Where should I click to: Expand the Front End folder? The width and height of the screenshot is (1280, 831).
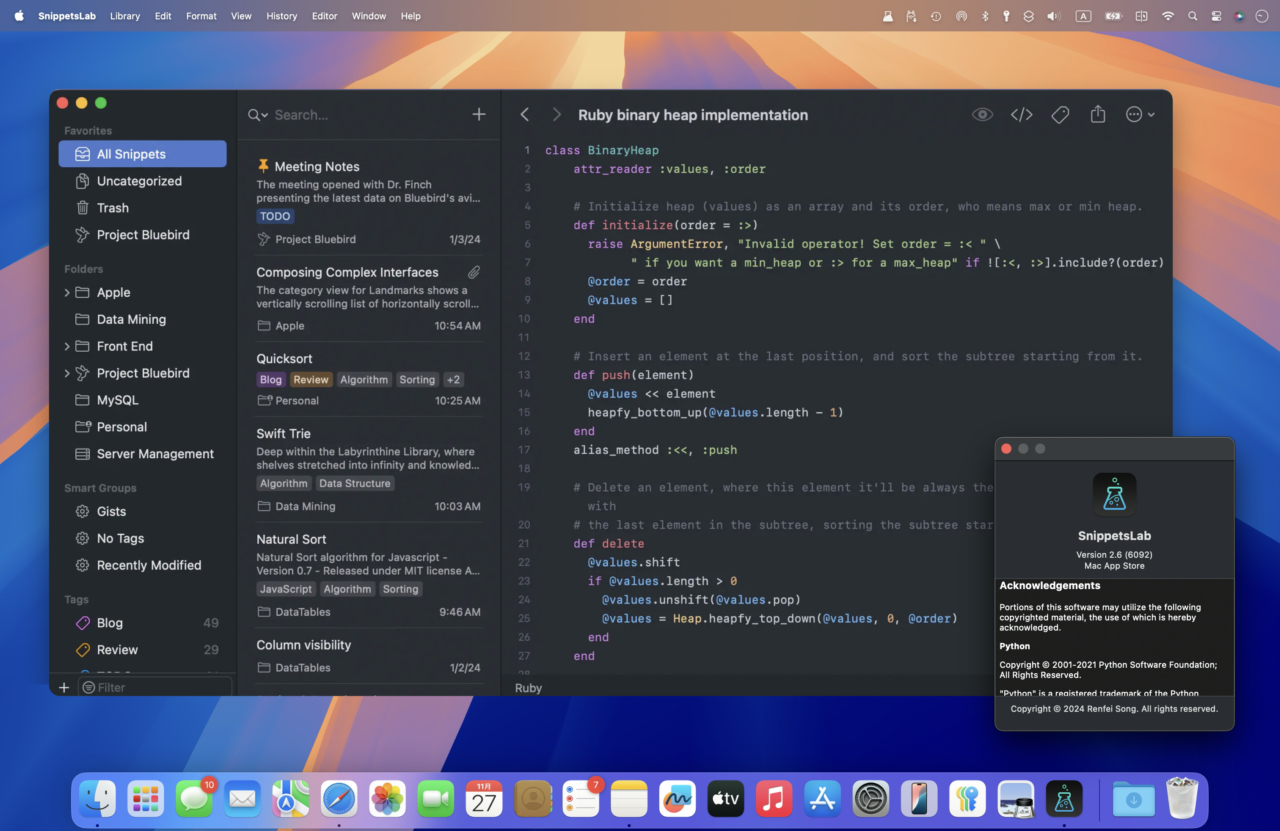pyautogui.click(x=67, y=347)
